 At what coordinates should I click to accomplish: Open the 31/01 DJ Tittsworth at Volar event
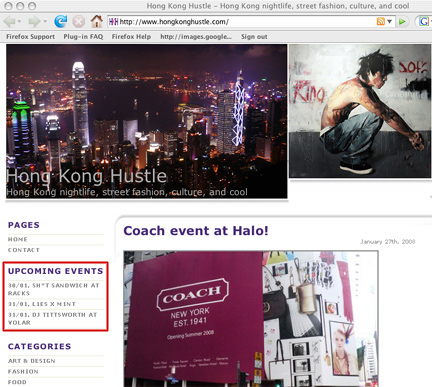(52, 319)
